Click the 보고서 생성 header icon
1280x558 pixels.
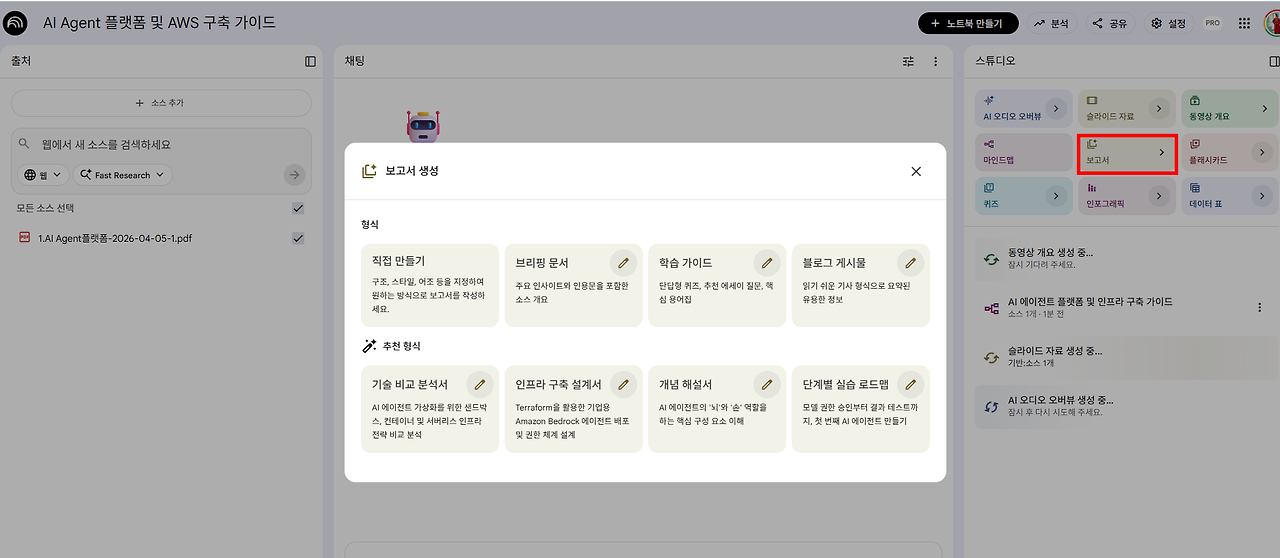tap(368, 171)
